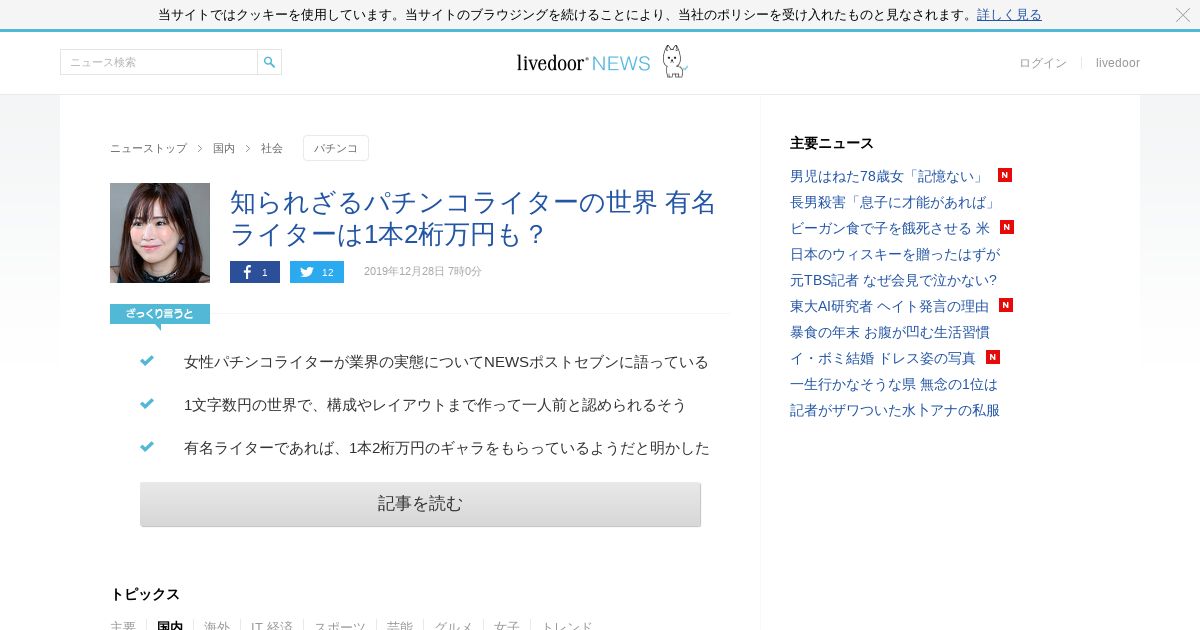Click the ニュース検索 search field

pyautogui.click(x=159, y=62)
